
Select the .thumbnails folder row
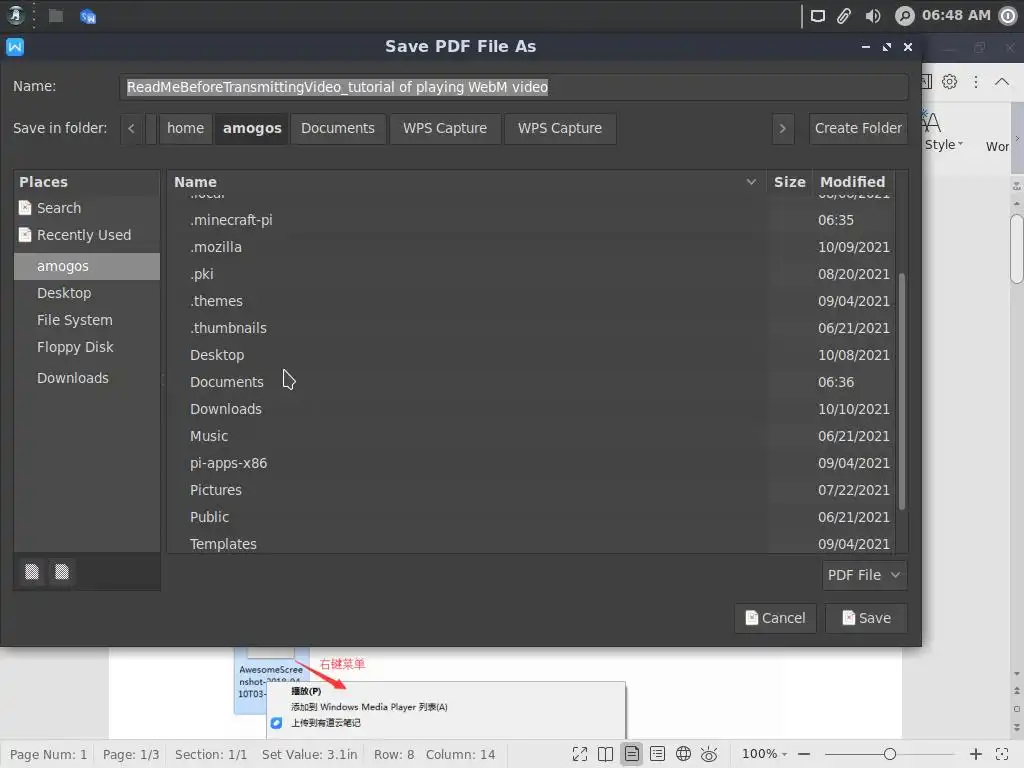[531, 328]
